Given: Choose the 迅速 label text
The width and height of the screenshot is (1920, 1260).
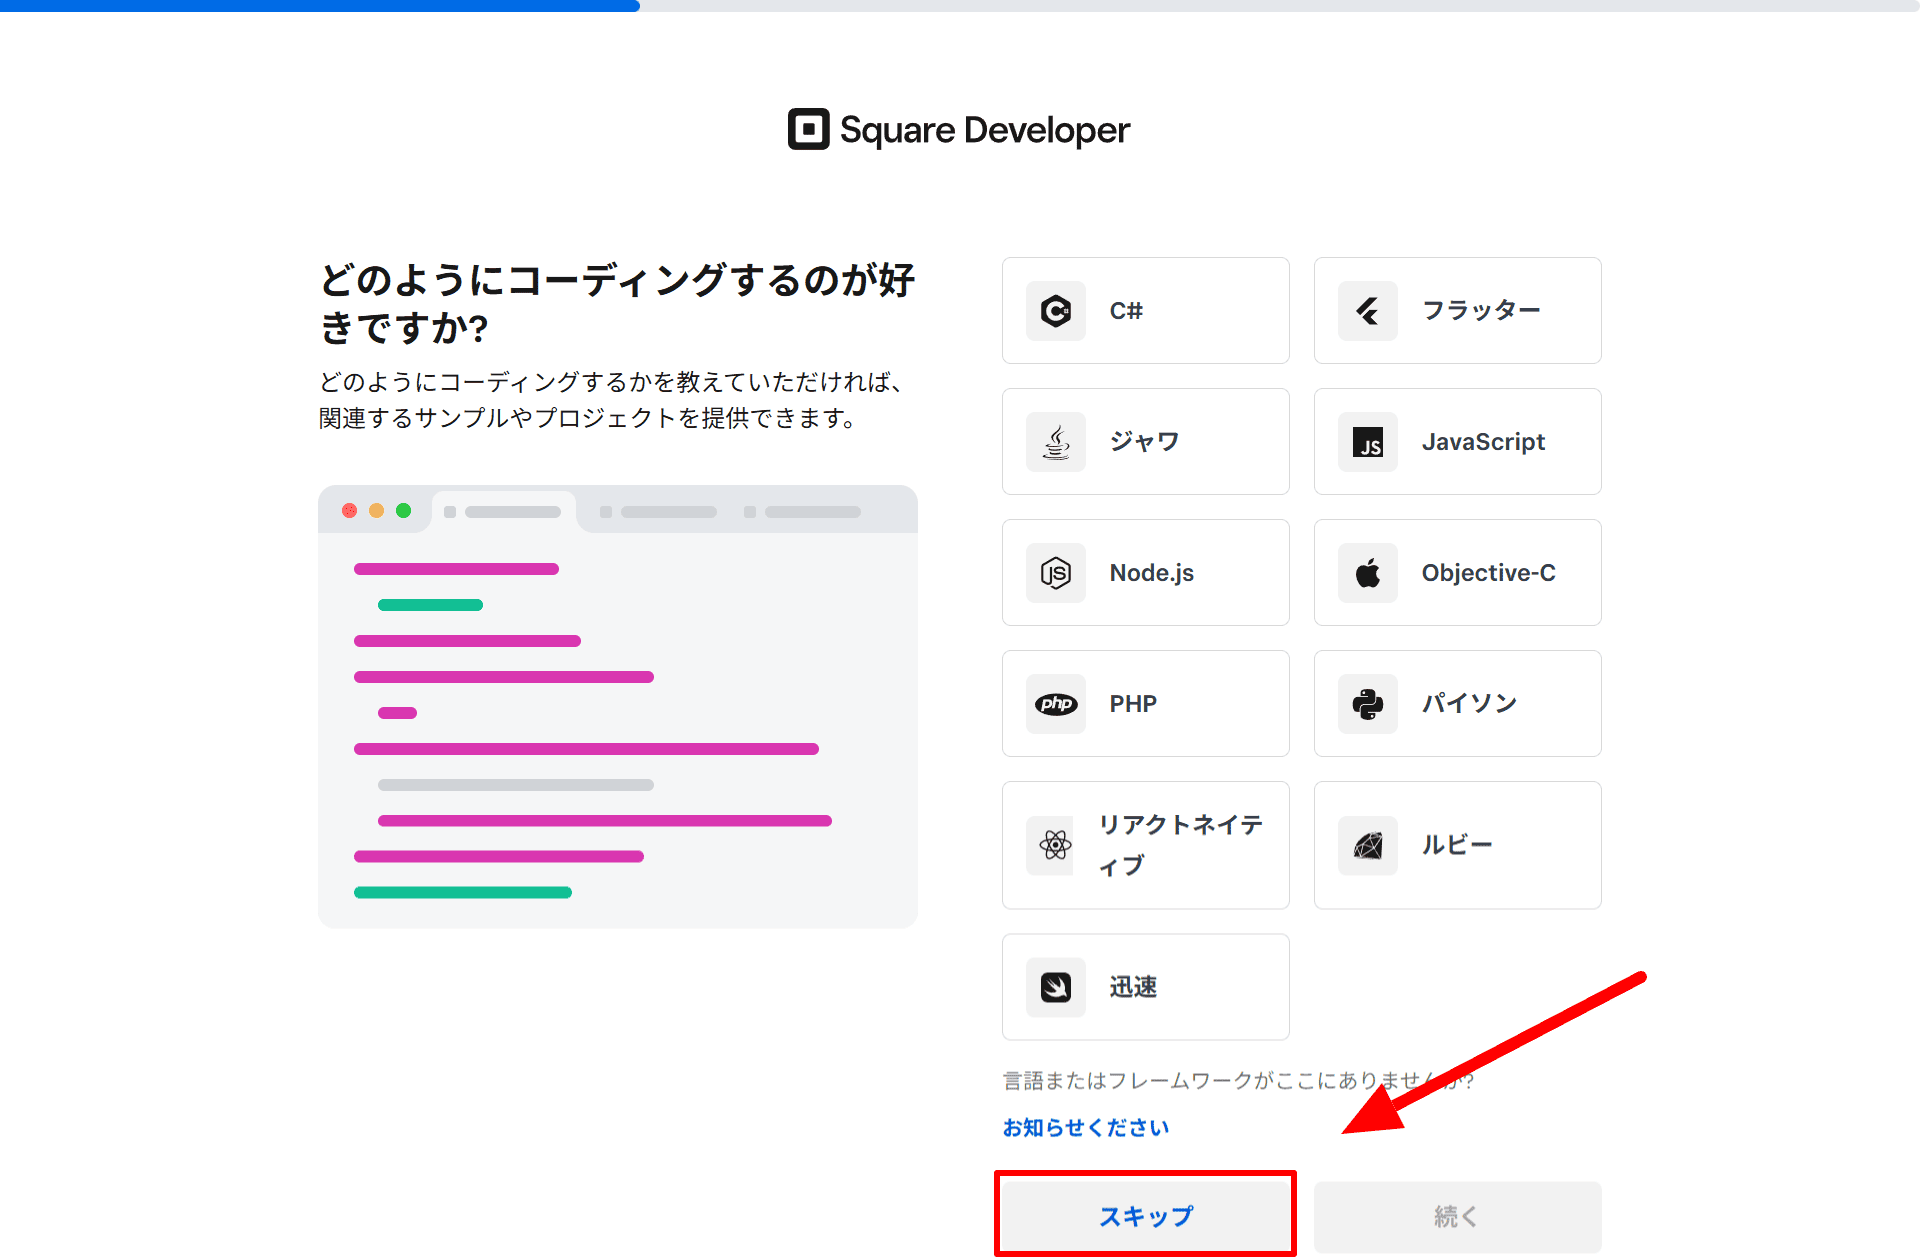Looking at the screenshot, I should (x=1133, y=987).
